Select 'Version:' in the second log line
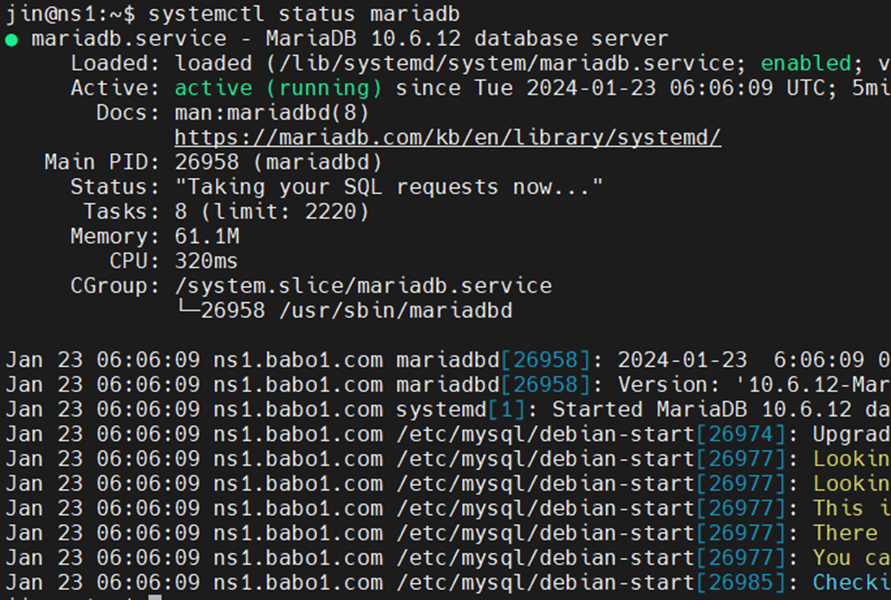Viewport: 891px width, 600px height. [669, 385]
